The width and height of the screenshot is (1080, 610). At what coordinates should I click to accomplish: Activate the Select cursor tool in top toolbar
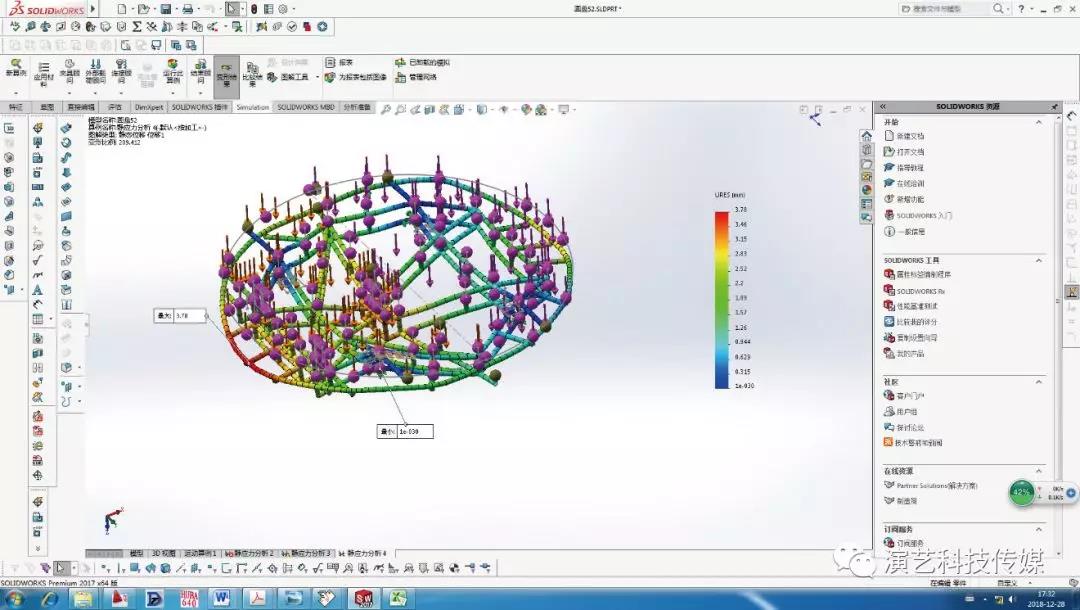(x=232, y=9)
